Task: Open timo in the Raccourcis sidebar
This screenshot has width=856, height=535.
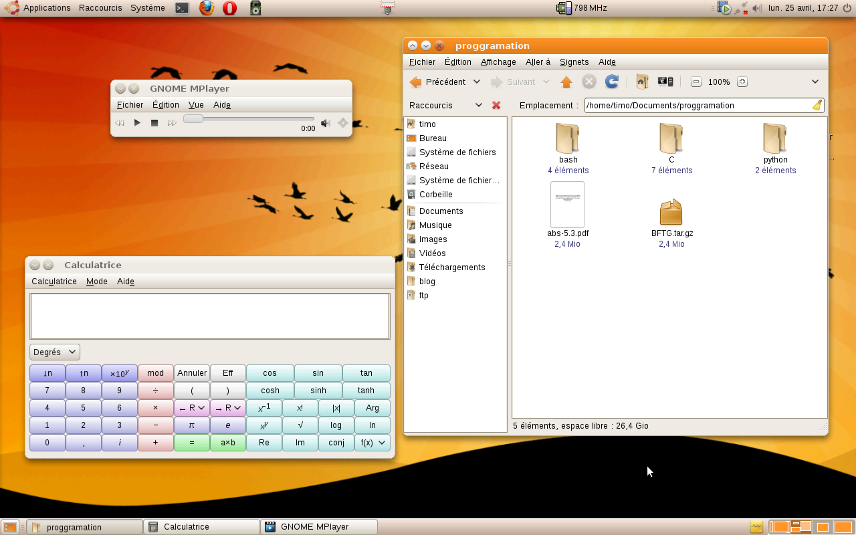Action: click(x=427, y=124)
